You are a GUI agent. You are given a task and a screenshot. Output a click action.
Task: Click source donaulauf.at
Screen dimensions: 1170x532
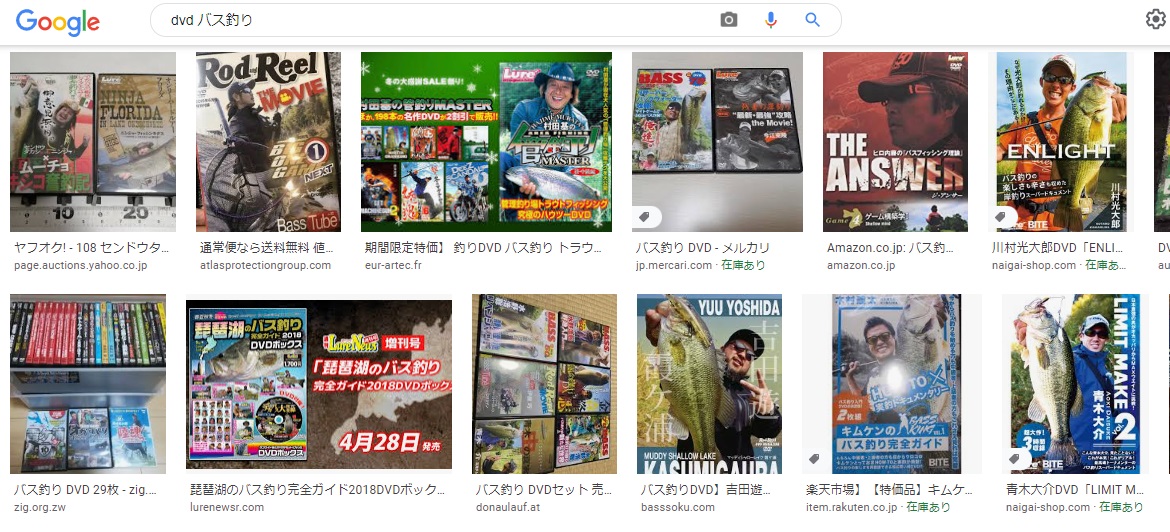(x=506, y=507)
